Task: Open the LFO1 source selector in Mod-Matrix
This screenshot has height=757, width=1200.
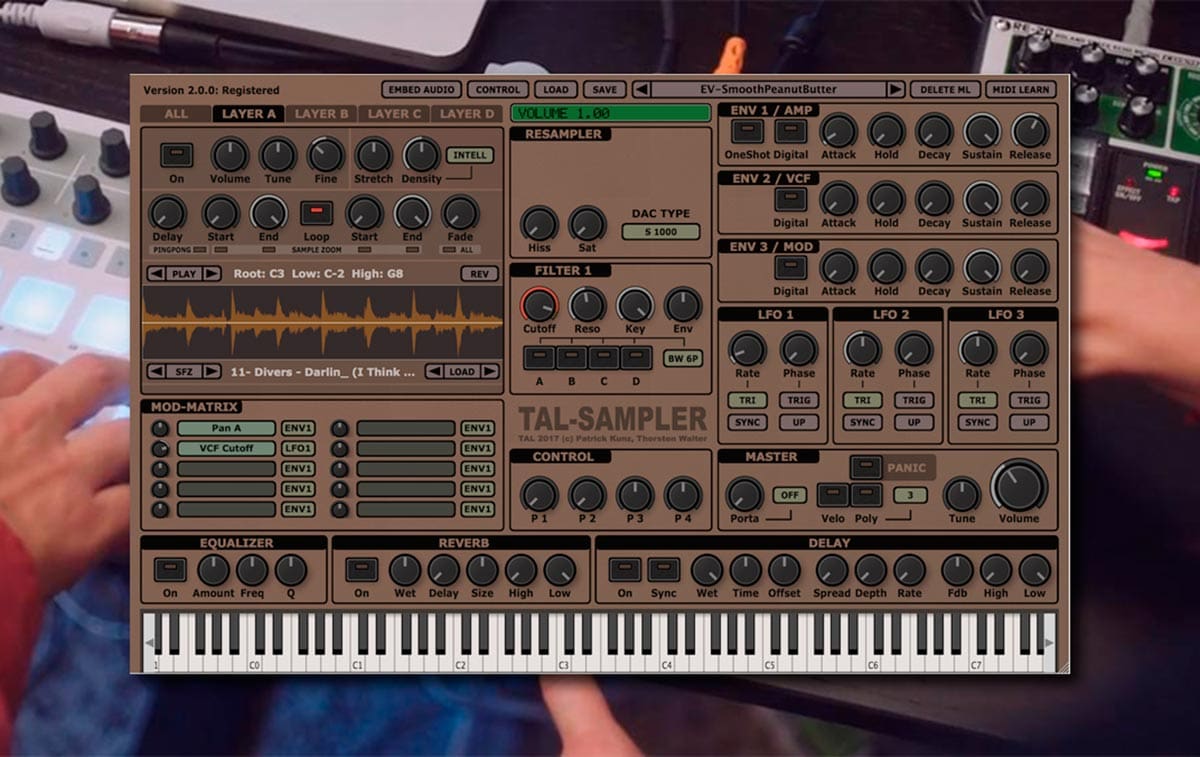Action: pyautogui.click(x=298, y=449)
